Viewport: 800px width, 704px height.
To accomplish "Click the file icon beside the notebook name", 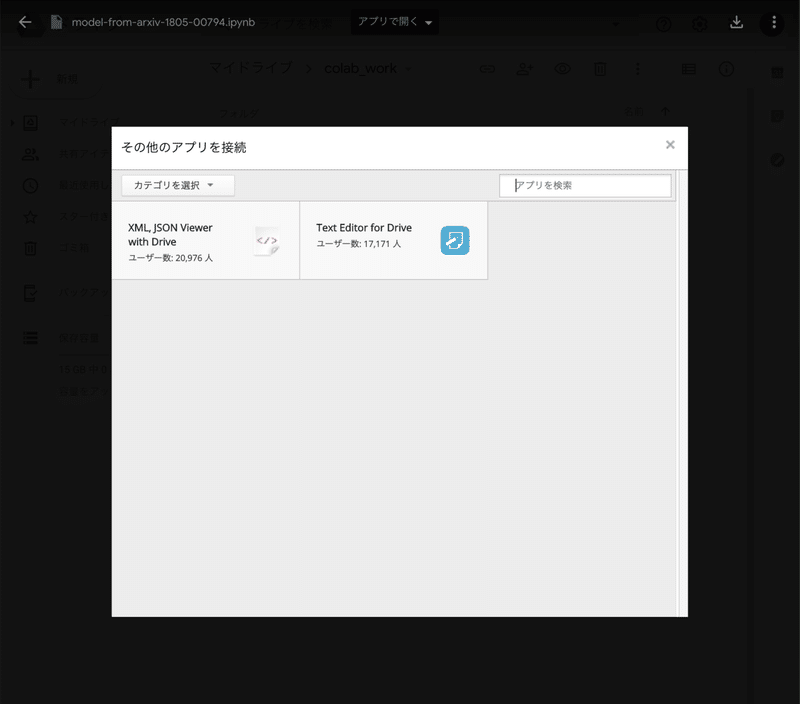I will tap(56, 22).
